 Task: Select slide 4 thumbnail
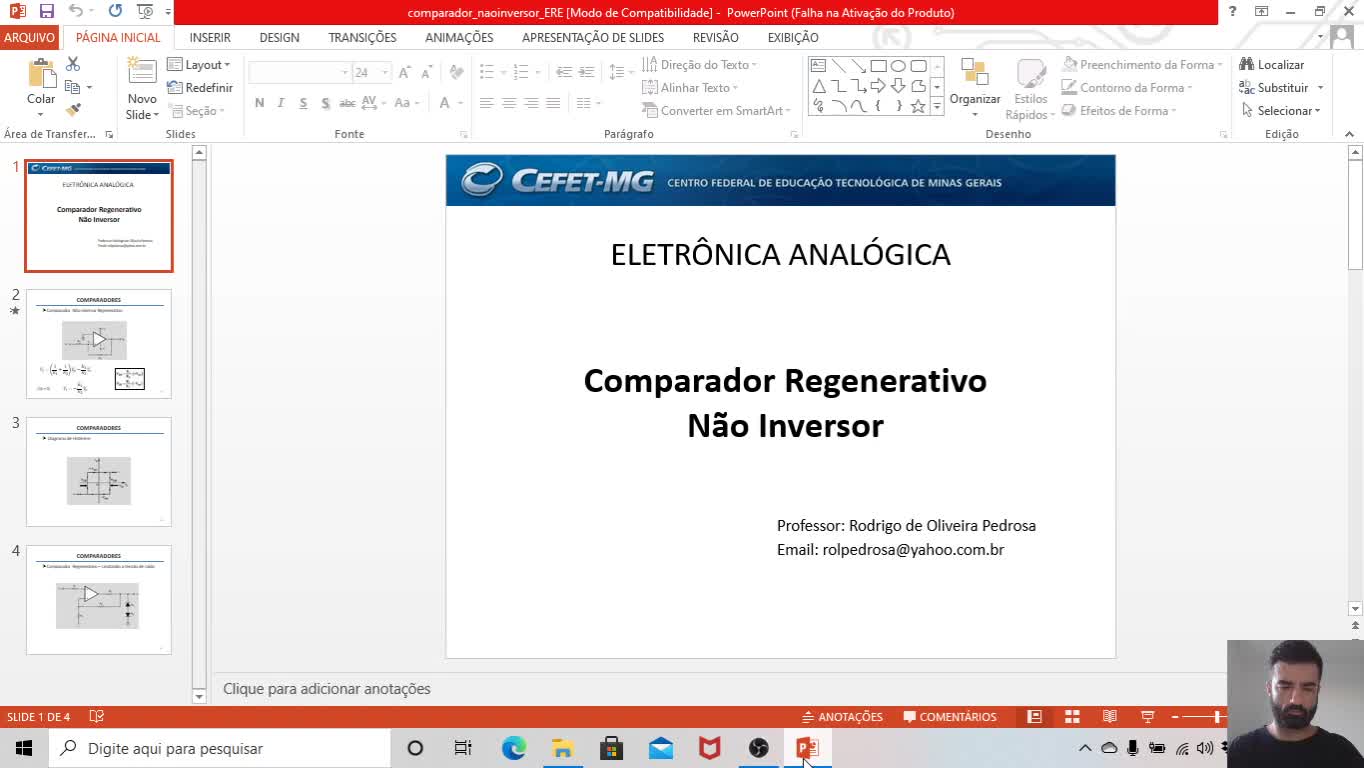(99, 600)
